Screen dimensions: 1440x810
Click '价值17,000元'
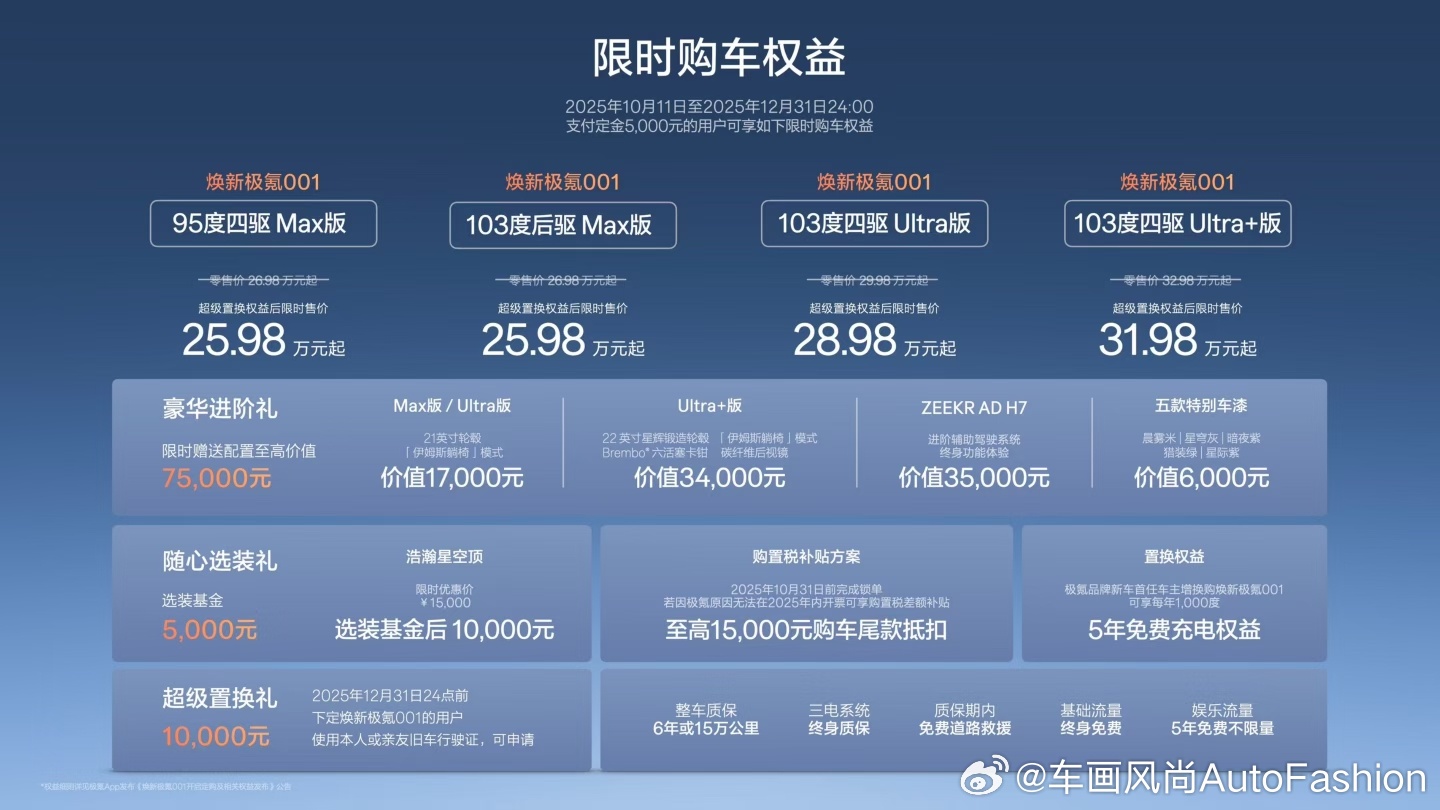click(452, 478)
